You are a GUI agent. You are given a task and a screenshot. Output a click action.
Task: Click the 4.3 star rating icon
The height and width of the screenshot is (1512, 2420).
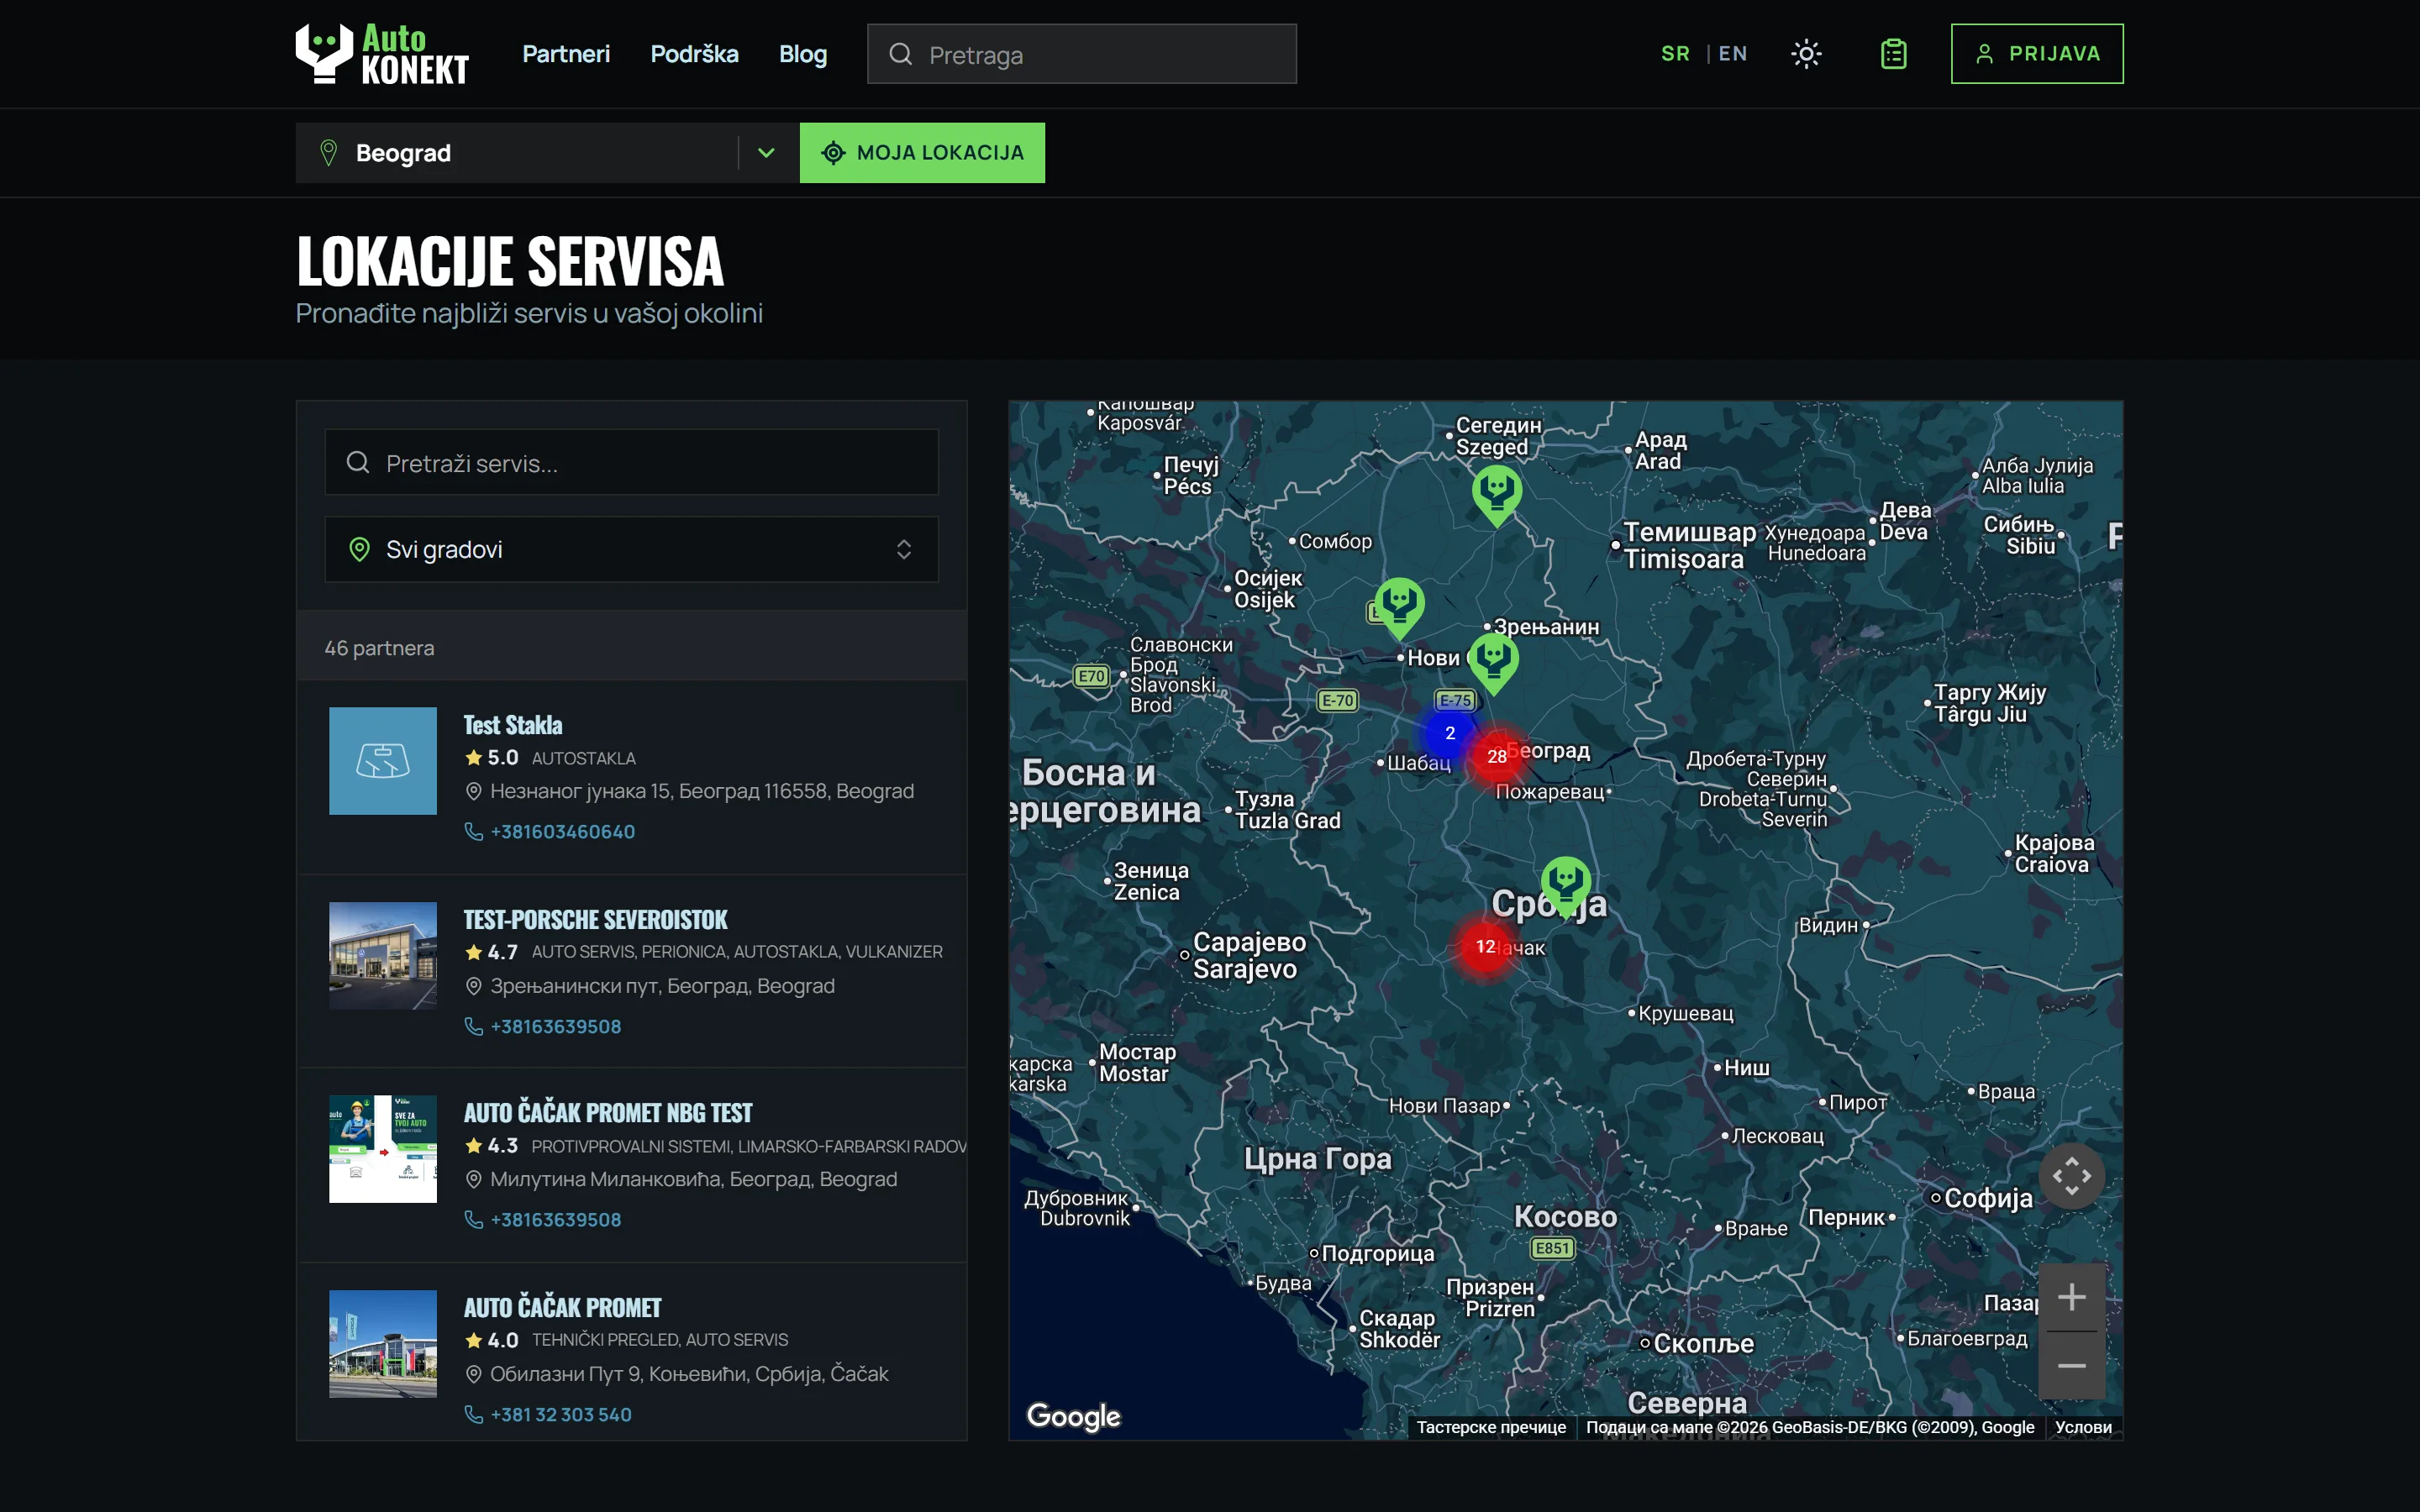point(473,1146)
